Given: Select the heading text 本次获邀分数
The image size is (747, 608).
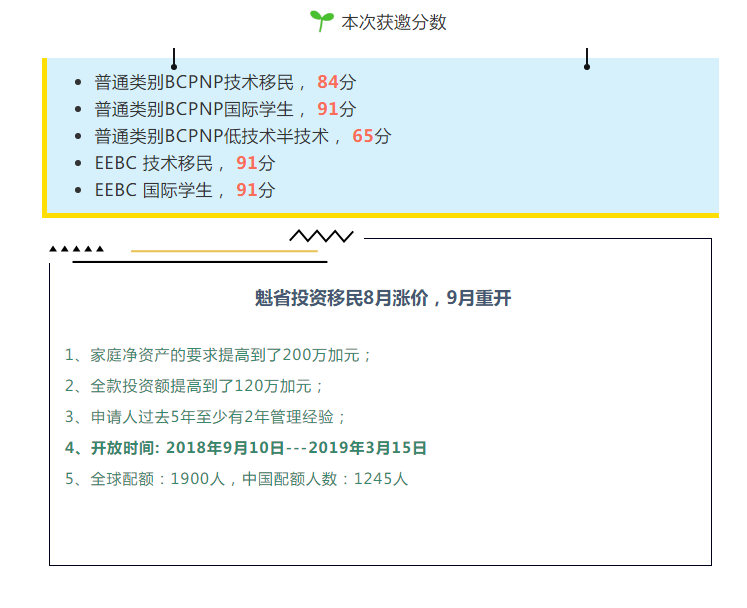Looking at the screenshot, I should [x=394, y=22].
